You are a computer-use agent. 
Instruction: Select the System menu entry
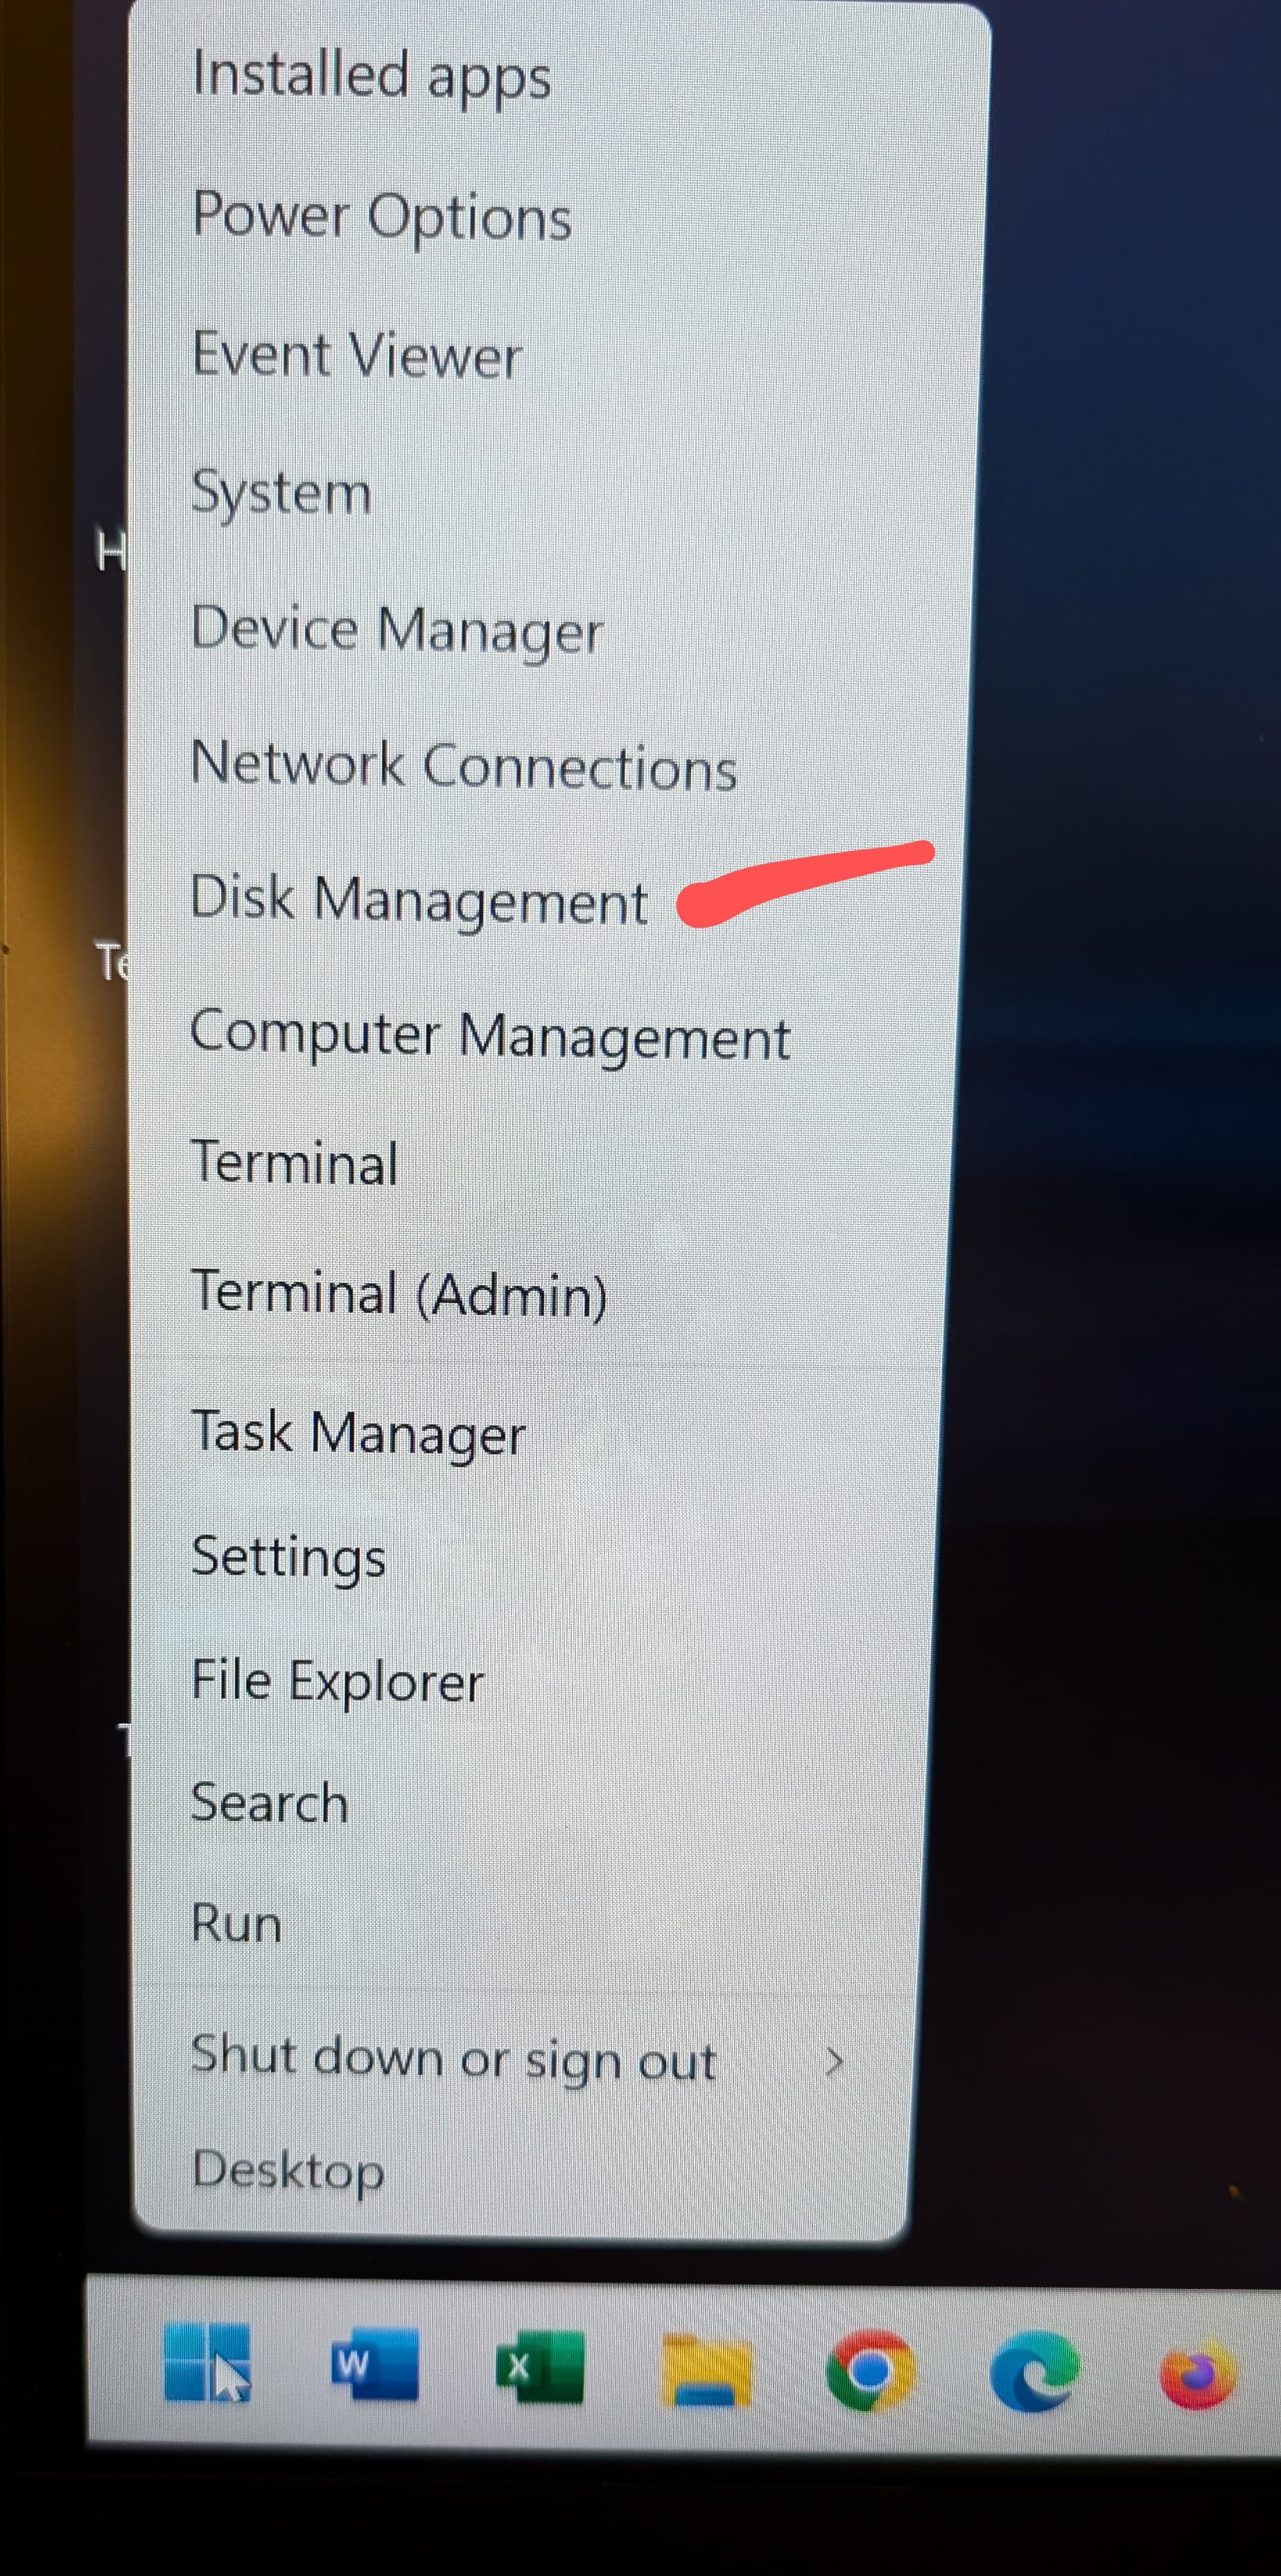pos(281,493)
